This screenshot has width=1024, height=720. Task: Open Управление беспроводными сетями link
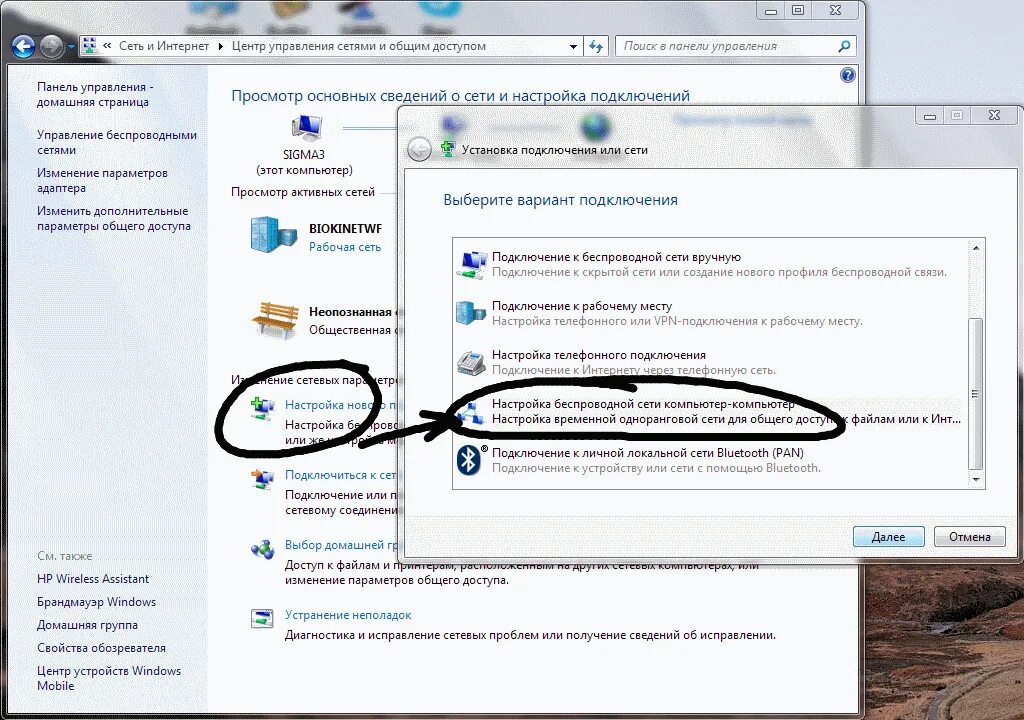point(117,142)
